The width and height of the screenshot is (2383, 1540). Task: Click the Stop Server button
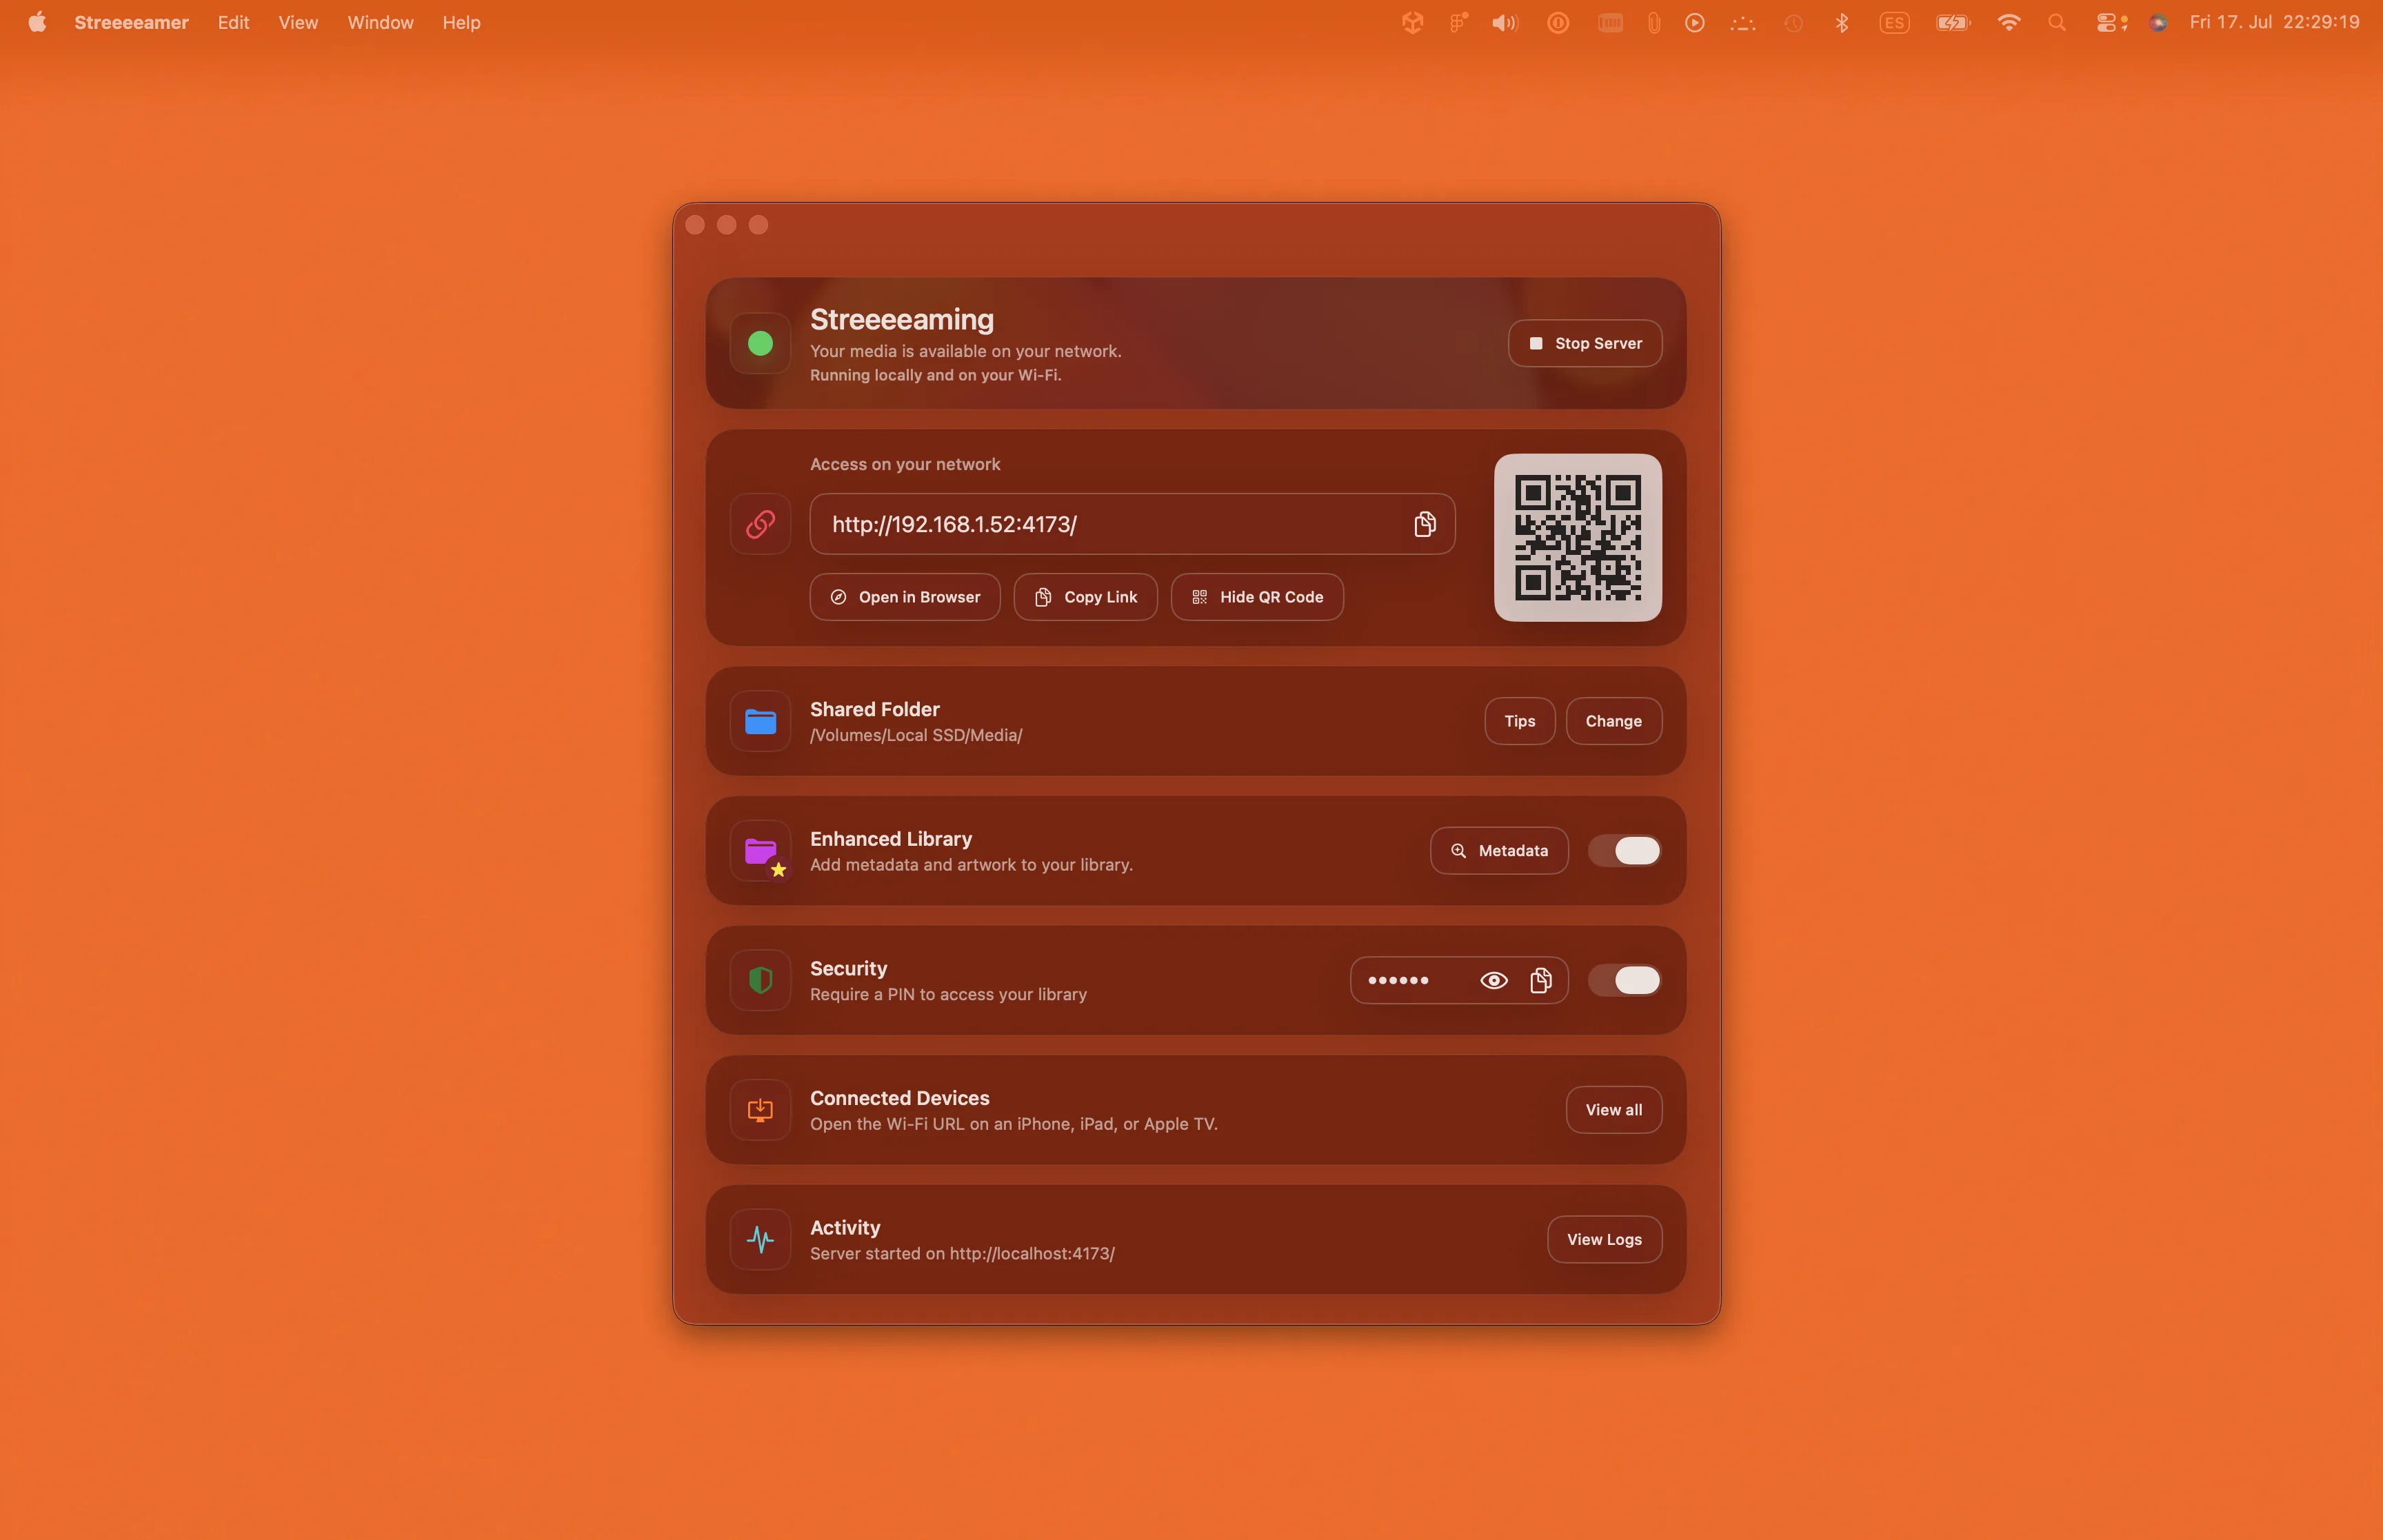1585,343
